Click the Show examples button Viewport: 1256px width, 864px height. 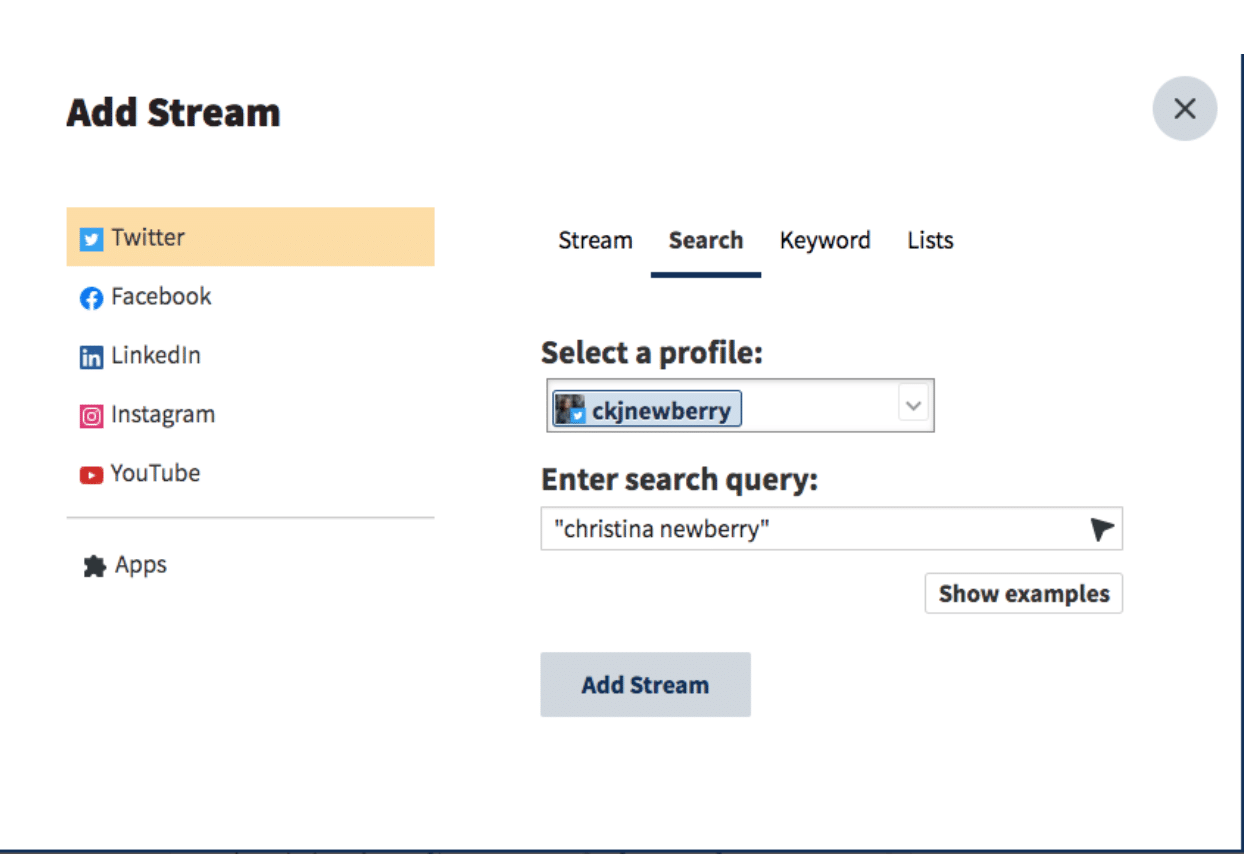point(1023,593)
